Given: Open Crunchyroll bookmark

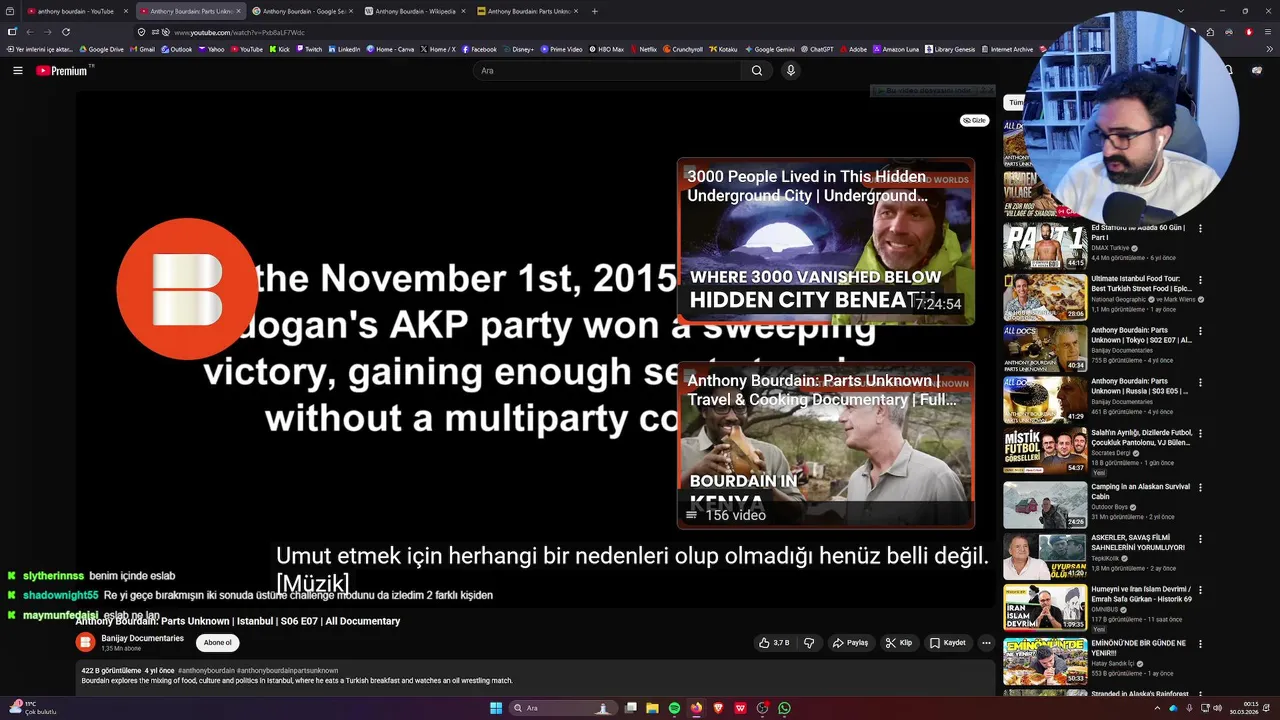Looking at the screenshot, I should (x=682, y=49).
